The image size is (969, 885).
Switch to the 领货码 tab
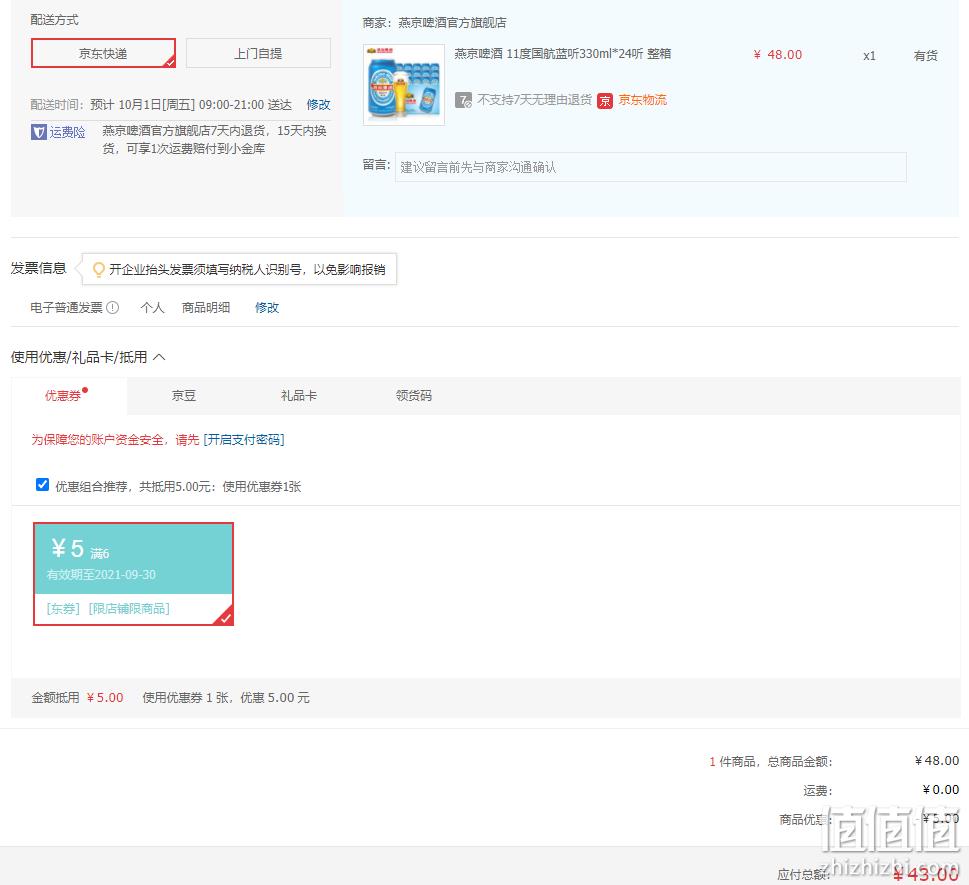point(413,396)
